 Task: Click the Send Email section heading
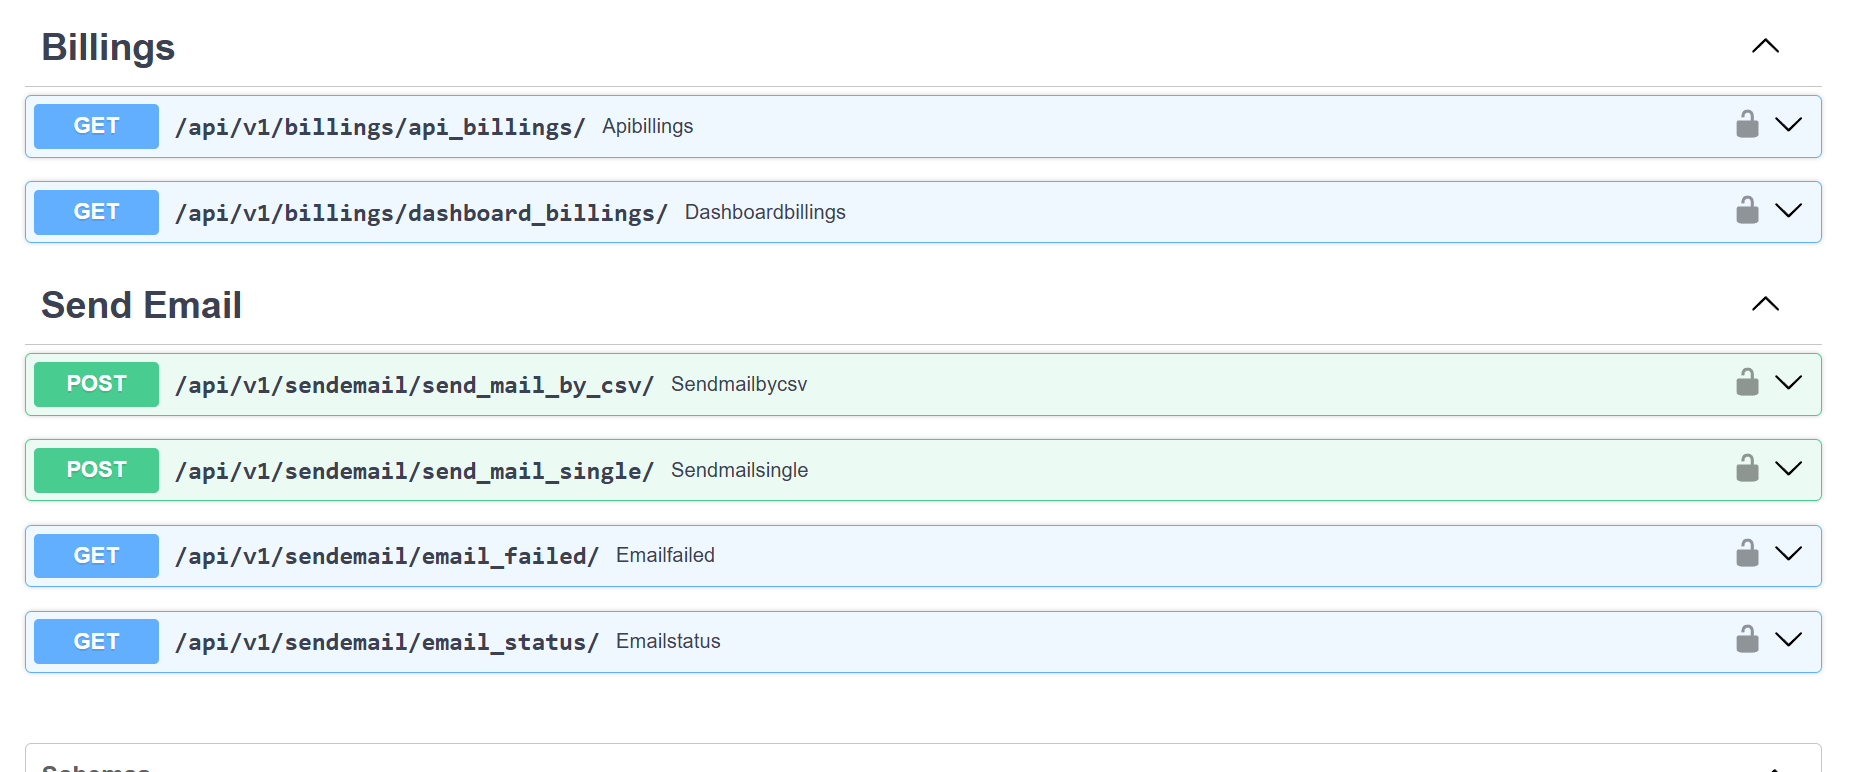tap(141, 305)
